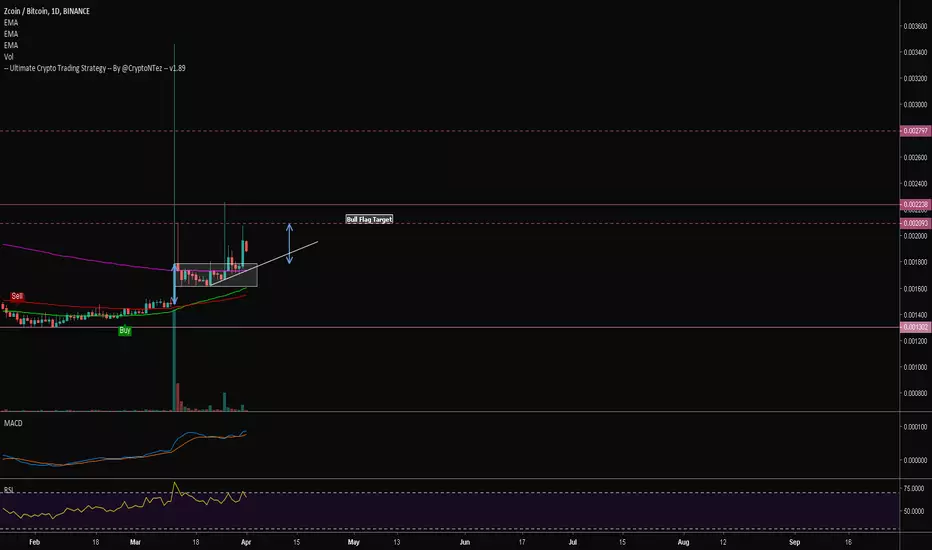Image resolution: width=932 pixels, height=550 pixels.
Task: Click the MACD pane label
Action: pos(13,423)
